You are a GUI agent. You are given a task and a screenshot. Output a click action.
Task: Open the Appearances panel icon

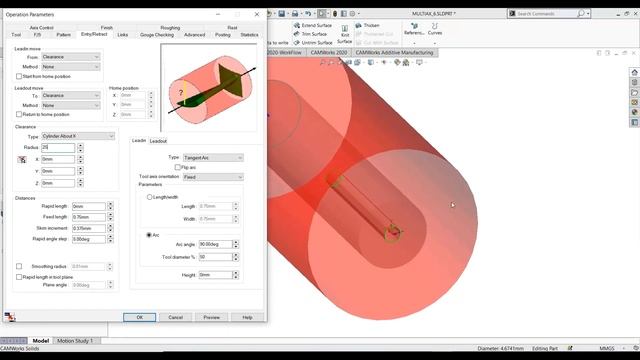point(634,112)
